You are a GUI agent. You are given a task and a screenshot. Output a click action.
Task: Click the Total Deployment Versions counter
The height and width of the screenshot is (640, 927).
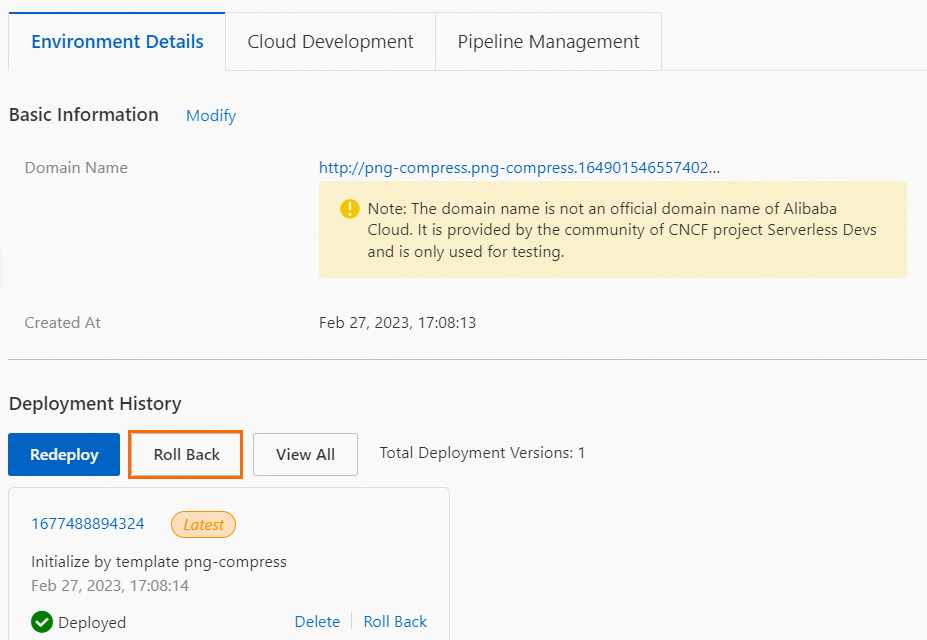[482, 452]
